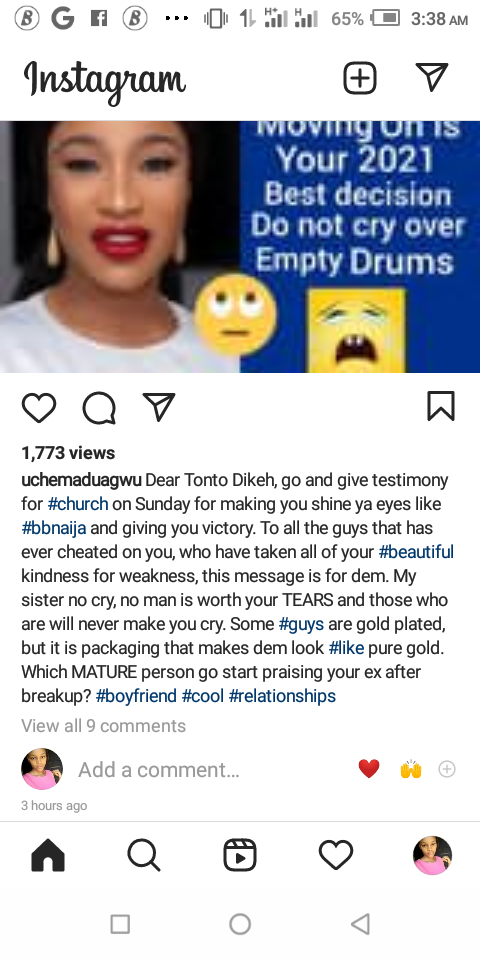Viewport: 480px width, 960px height.
Task: Open Activity heart tab in bottom bar
Action: (x=336, y=855)
